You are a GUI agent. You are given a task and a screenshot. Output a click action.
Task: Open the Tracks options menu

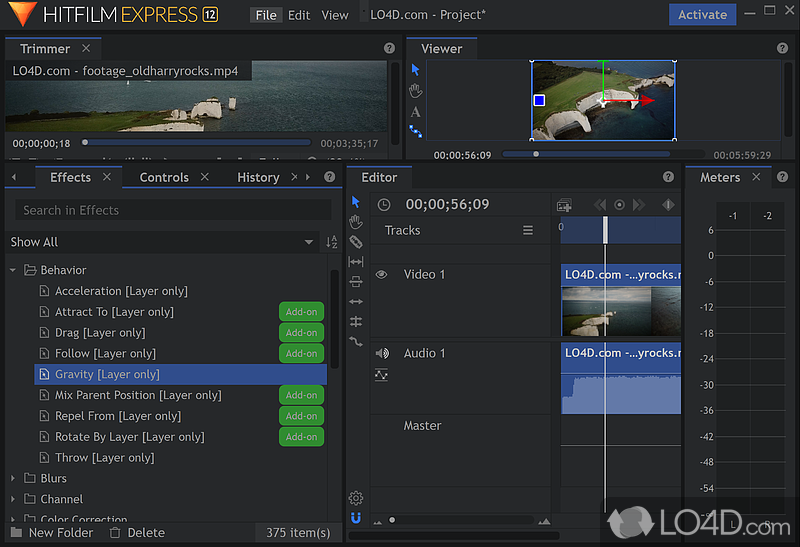[x=528, y=231]
